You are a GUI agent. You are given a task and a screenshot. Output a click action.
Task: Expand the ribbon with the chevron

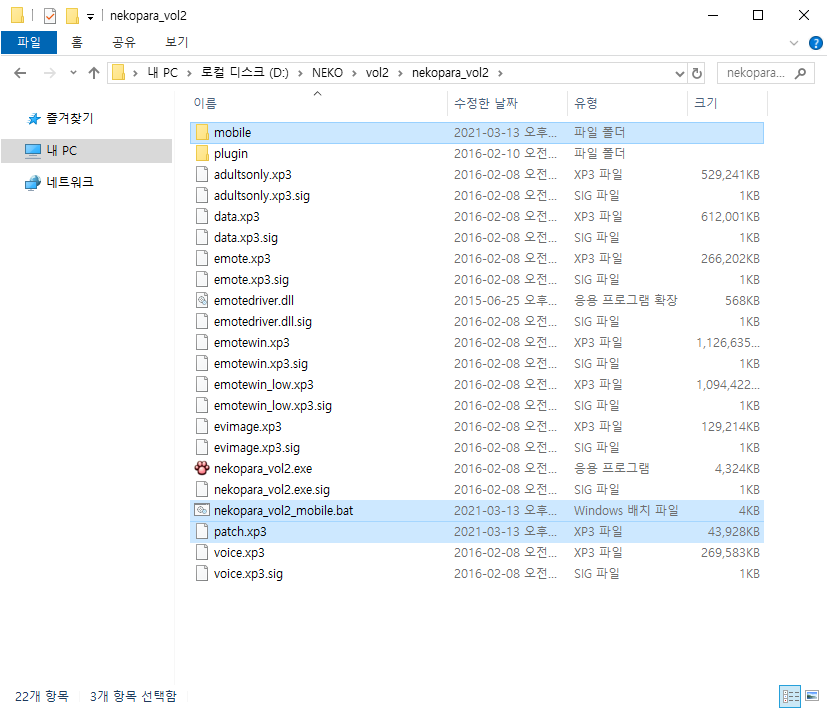(793, 43)
